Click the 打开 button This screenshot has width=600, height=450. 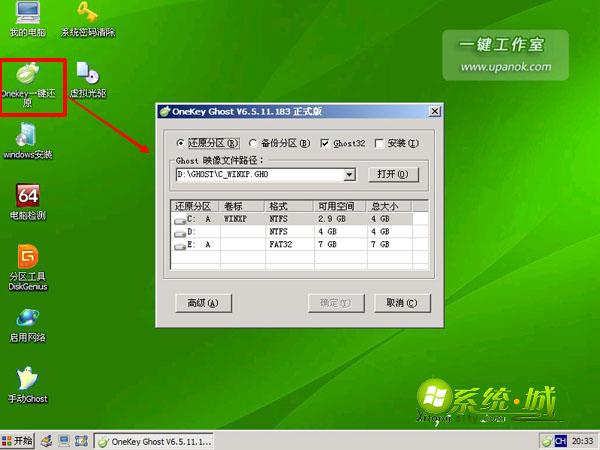393,174
